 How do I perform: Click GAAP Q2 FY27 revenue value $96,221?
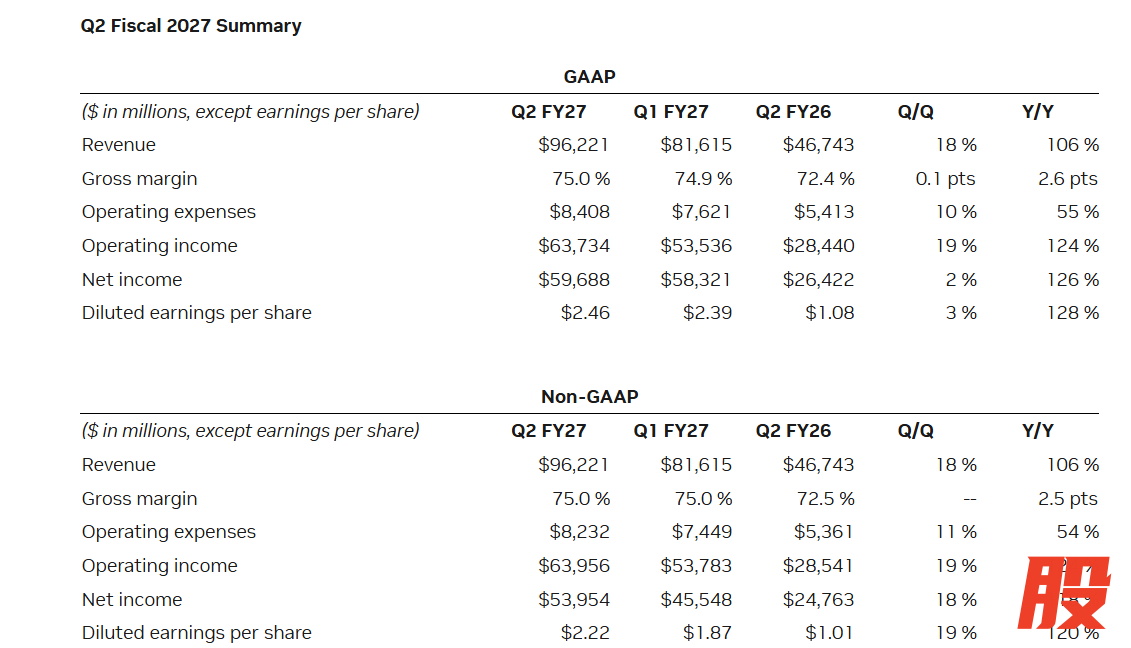[x=573, y=145]
